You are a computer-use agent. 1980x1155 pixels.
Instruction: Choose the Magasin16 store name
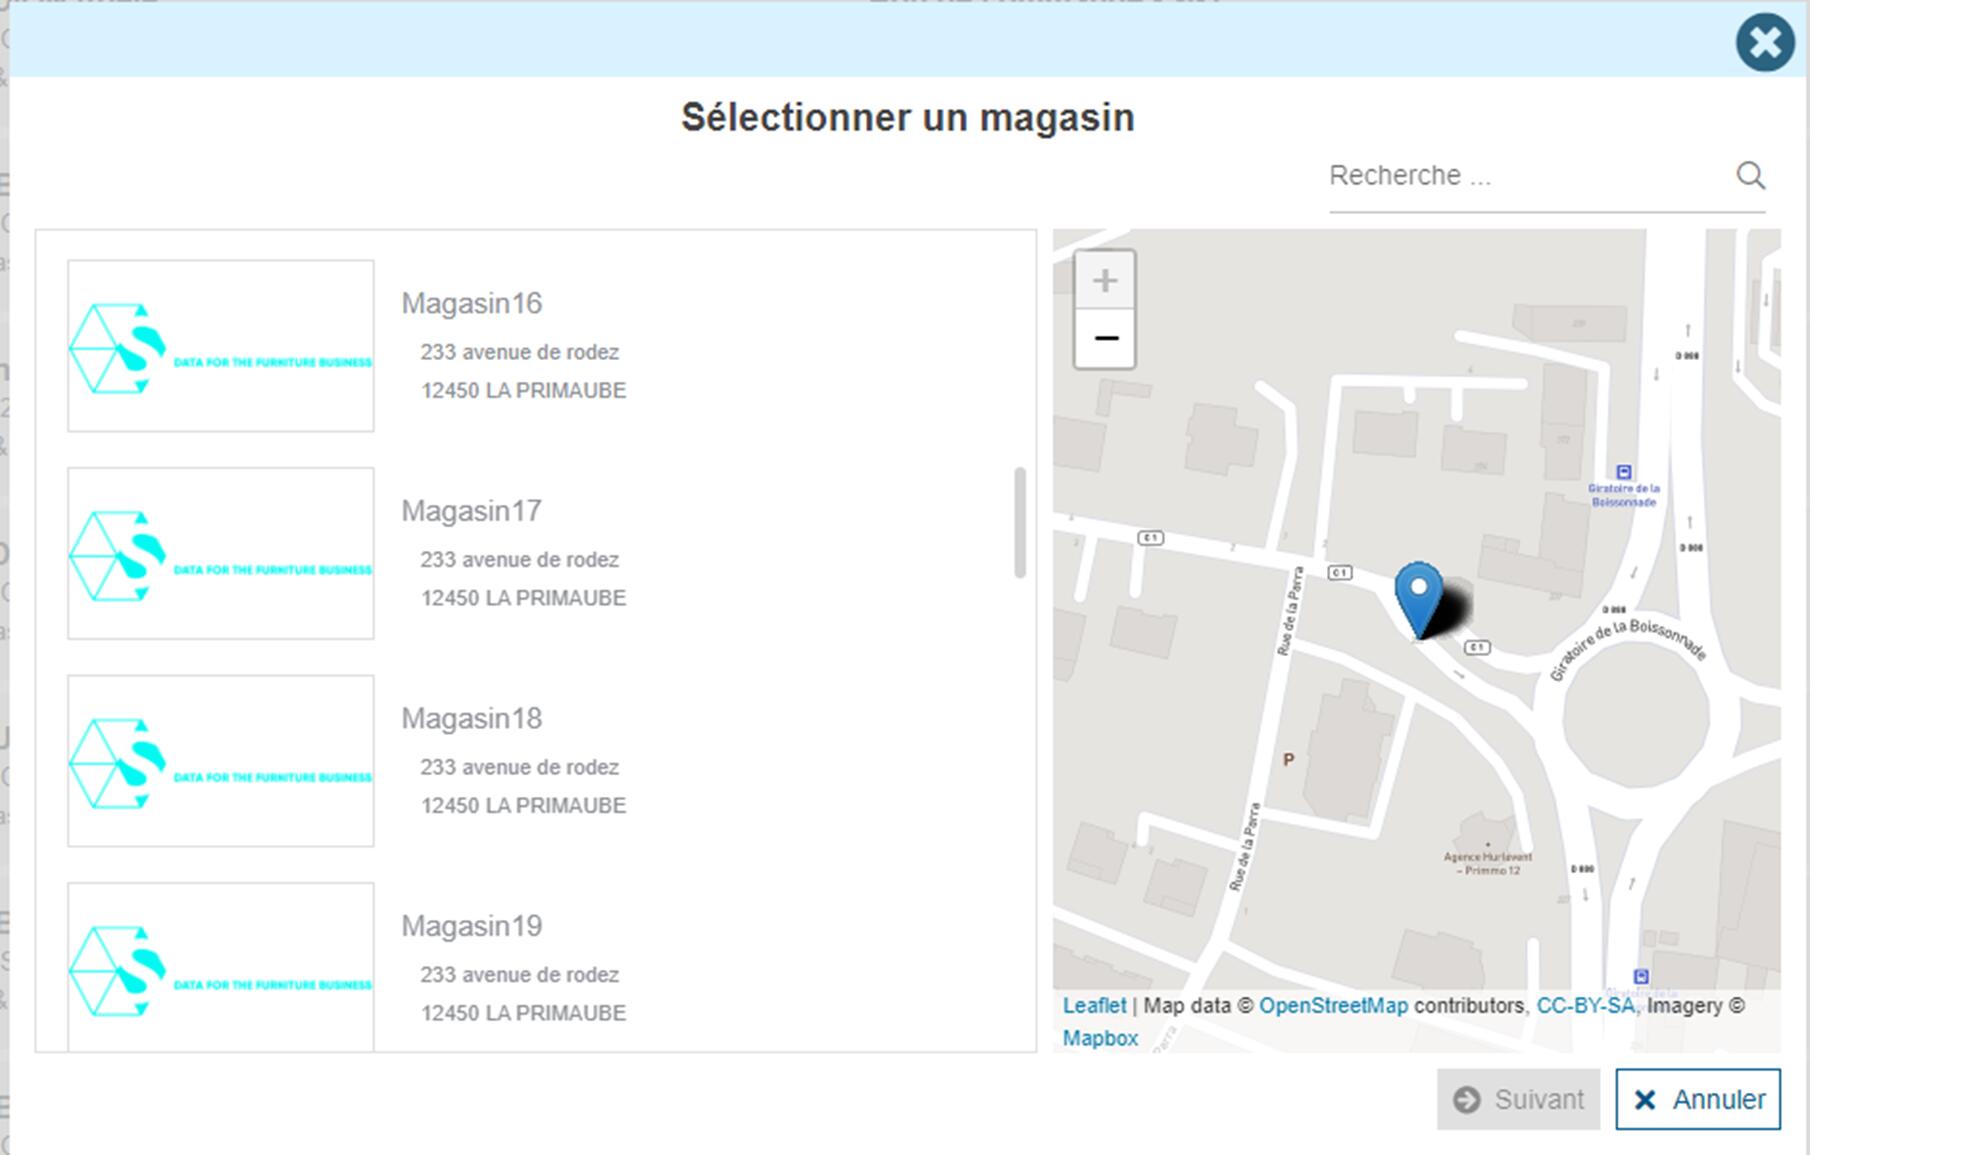[x=471, y=303]
